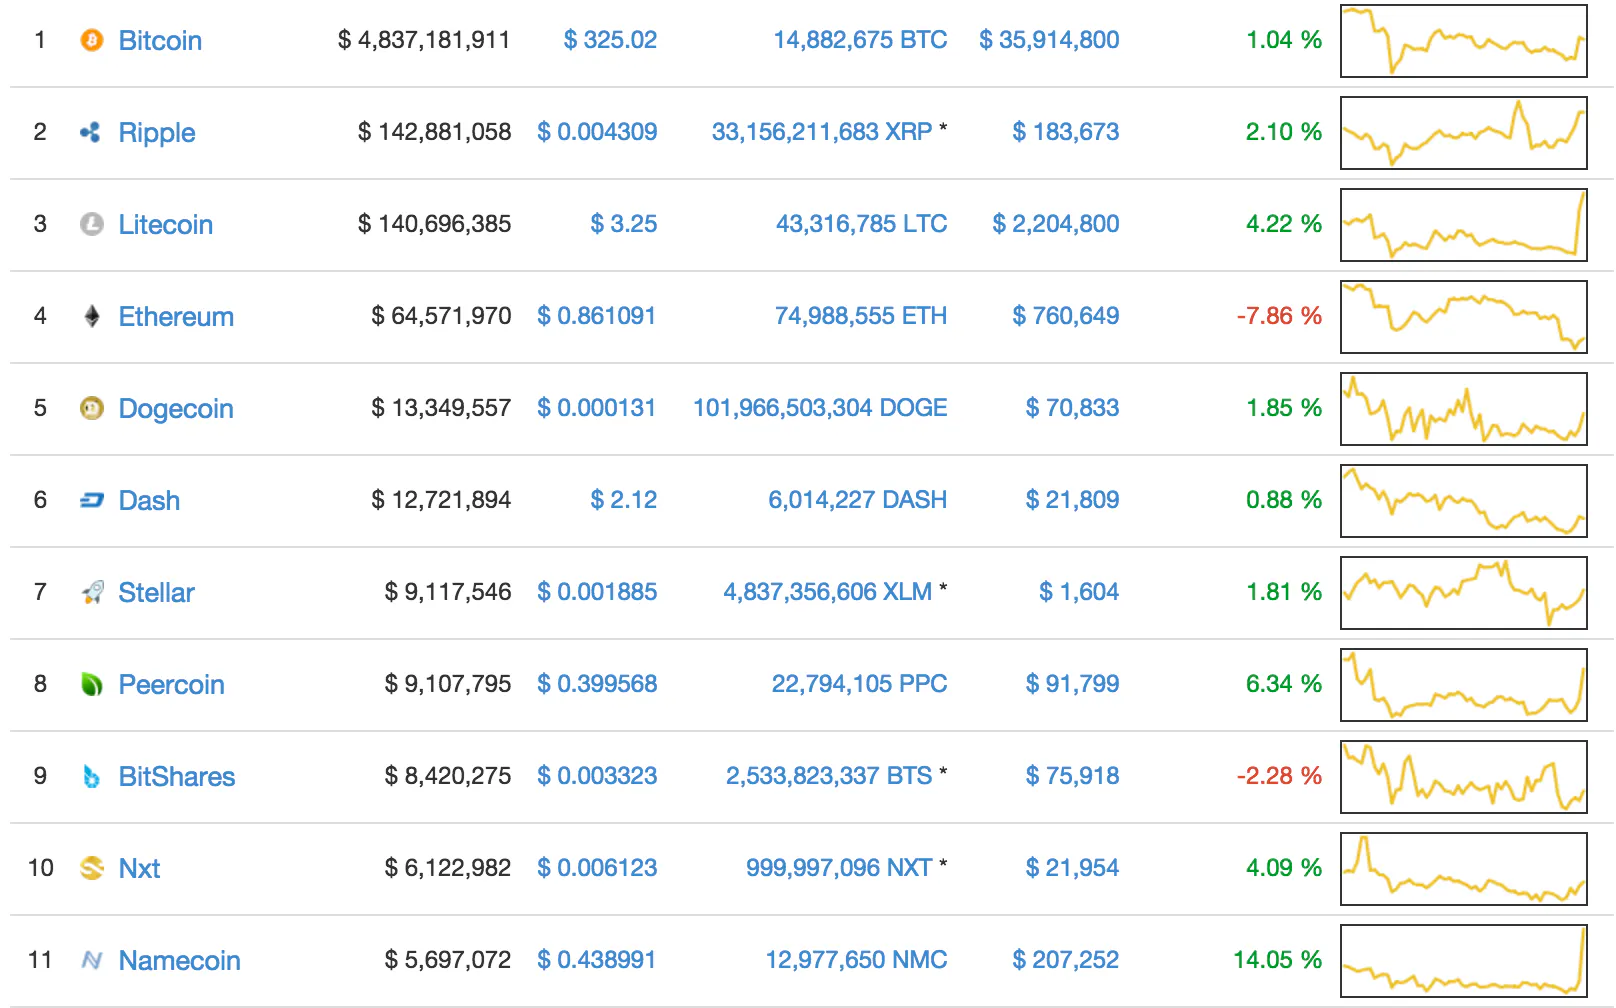
Task: View Namecoin 7-day price chart thumbnail
Action: pos(1464,961)
